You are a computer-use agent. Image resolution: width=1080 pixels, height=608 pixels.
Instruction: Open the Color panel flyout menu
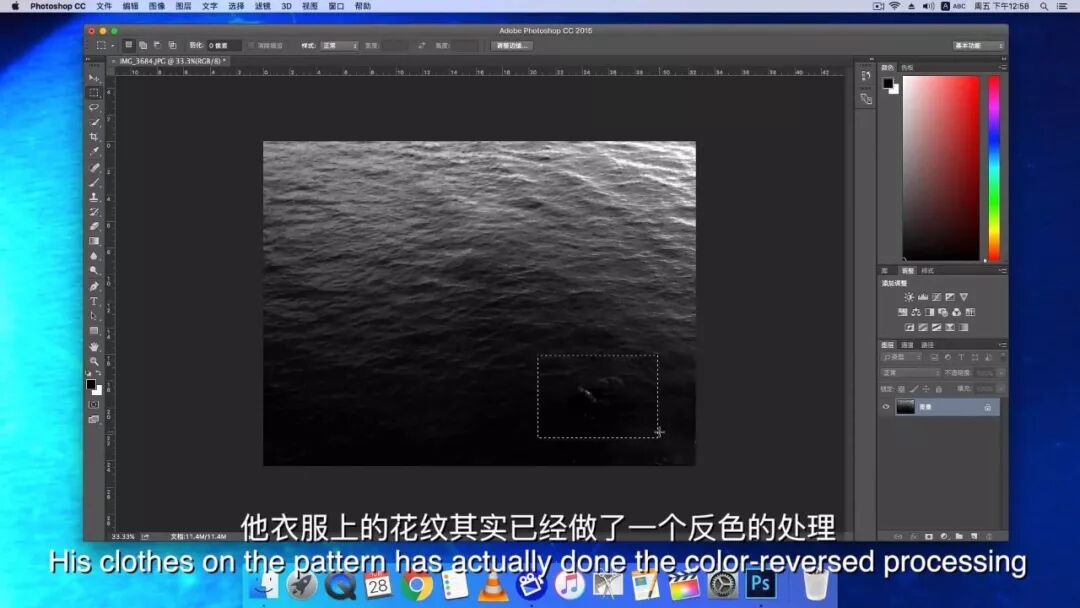pos(1003,67)
